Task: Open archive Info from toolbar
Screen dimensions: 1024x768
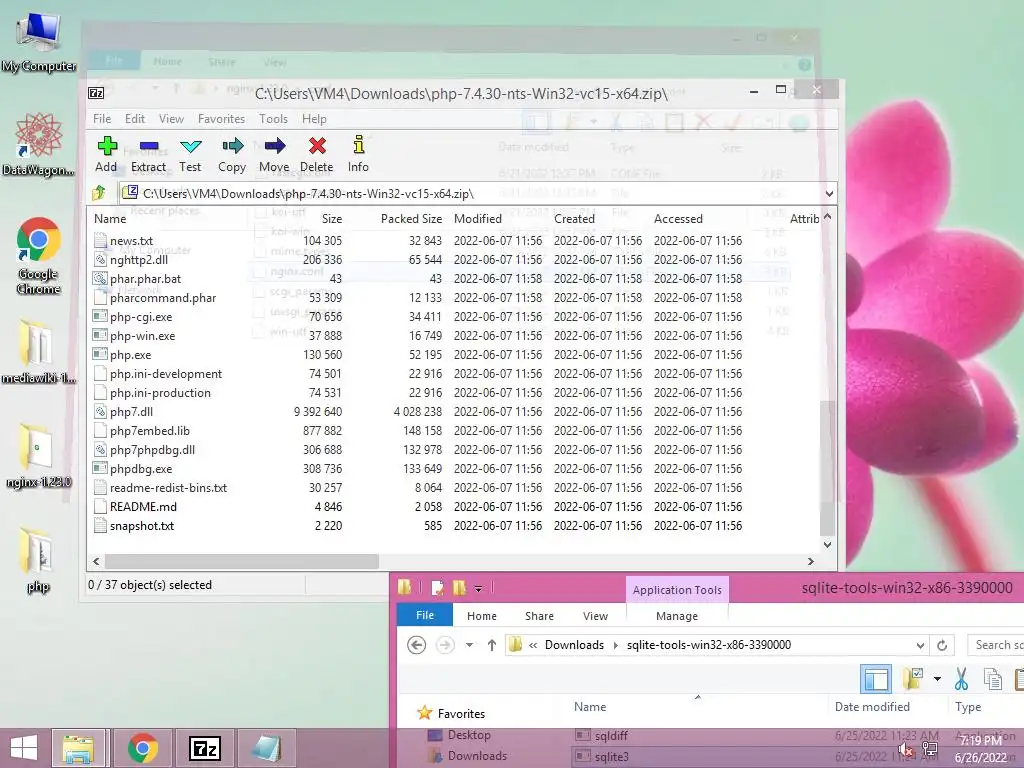Action: [358, 154]
